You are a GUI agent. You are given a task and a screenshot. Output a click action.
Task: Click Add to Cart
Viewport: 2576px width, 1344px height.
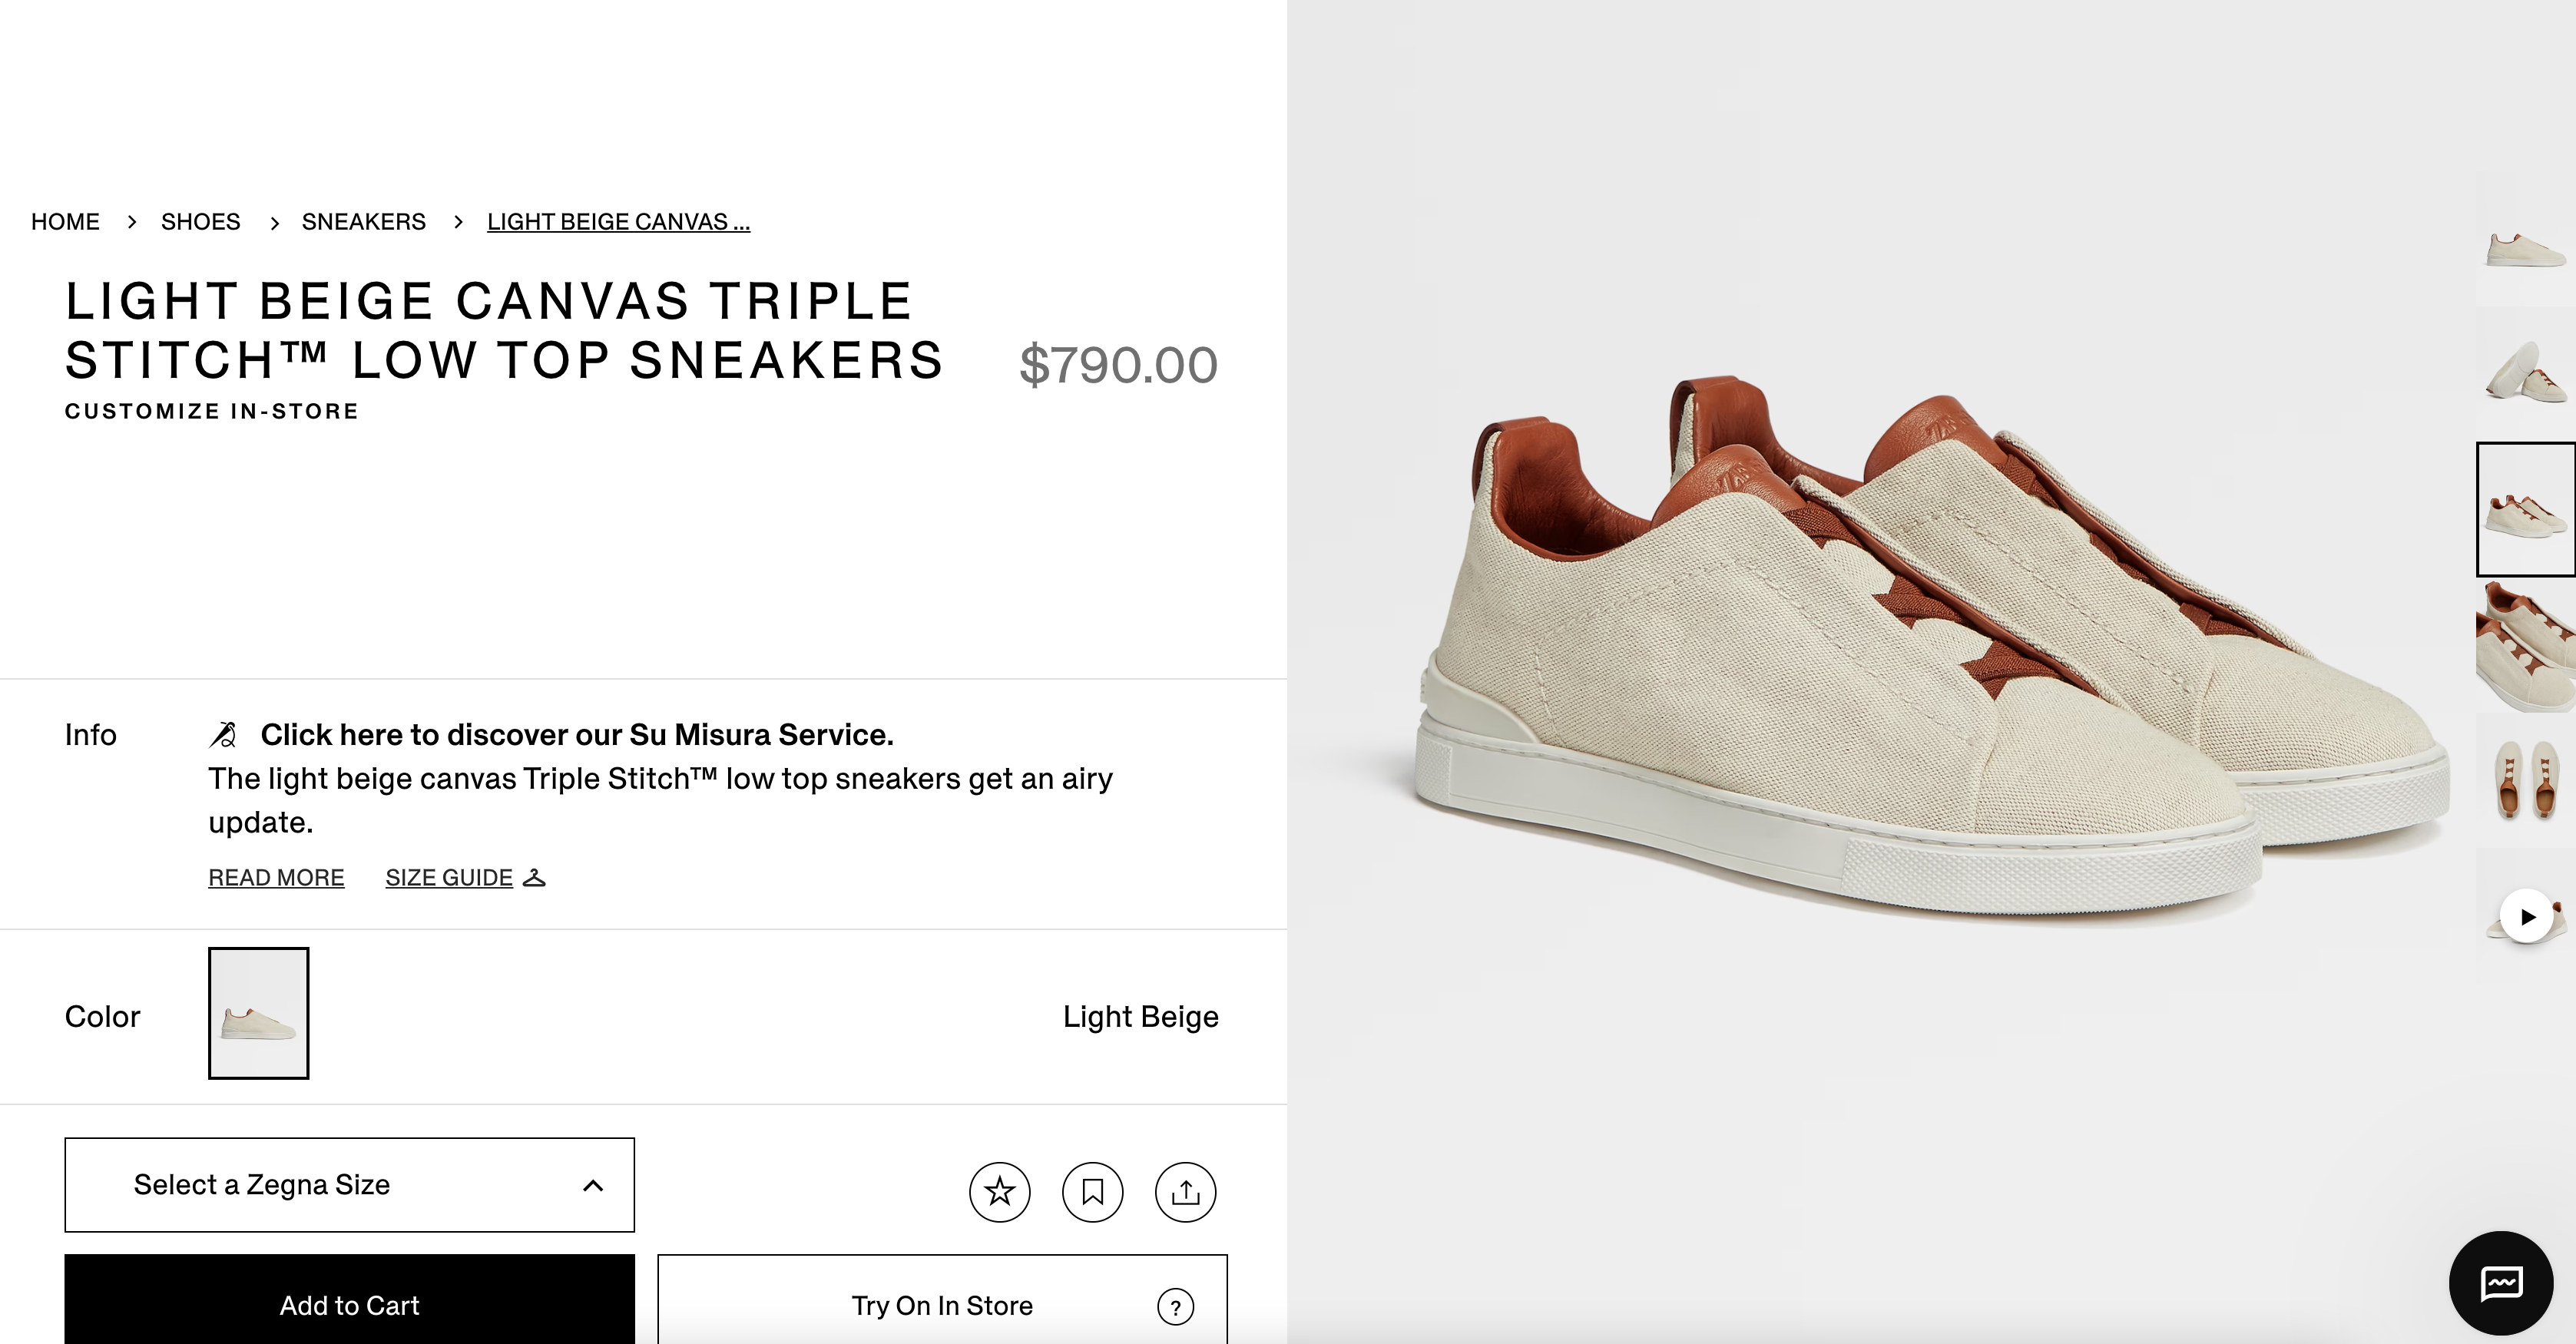click(348, 1305)
